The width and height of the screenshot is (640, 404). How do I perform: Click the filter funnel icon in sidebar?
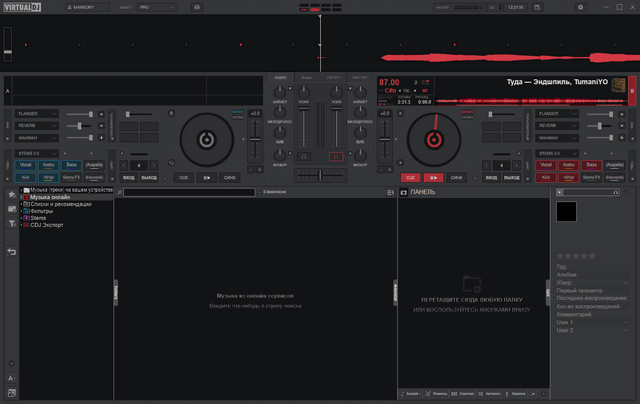point(11,224)
